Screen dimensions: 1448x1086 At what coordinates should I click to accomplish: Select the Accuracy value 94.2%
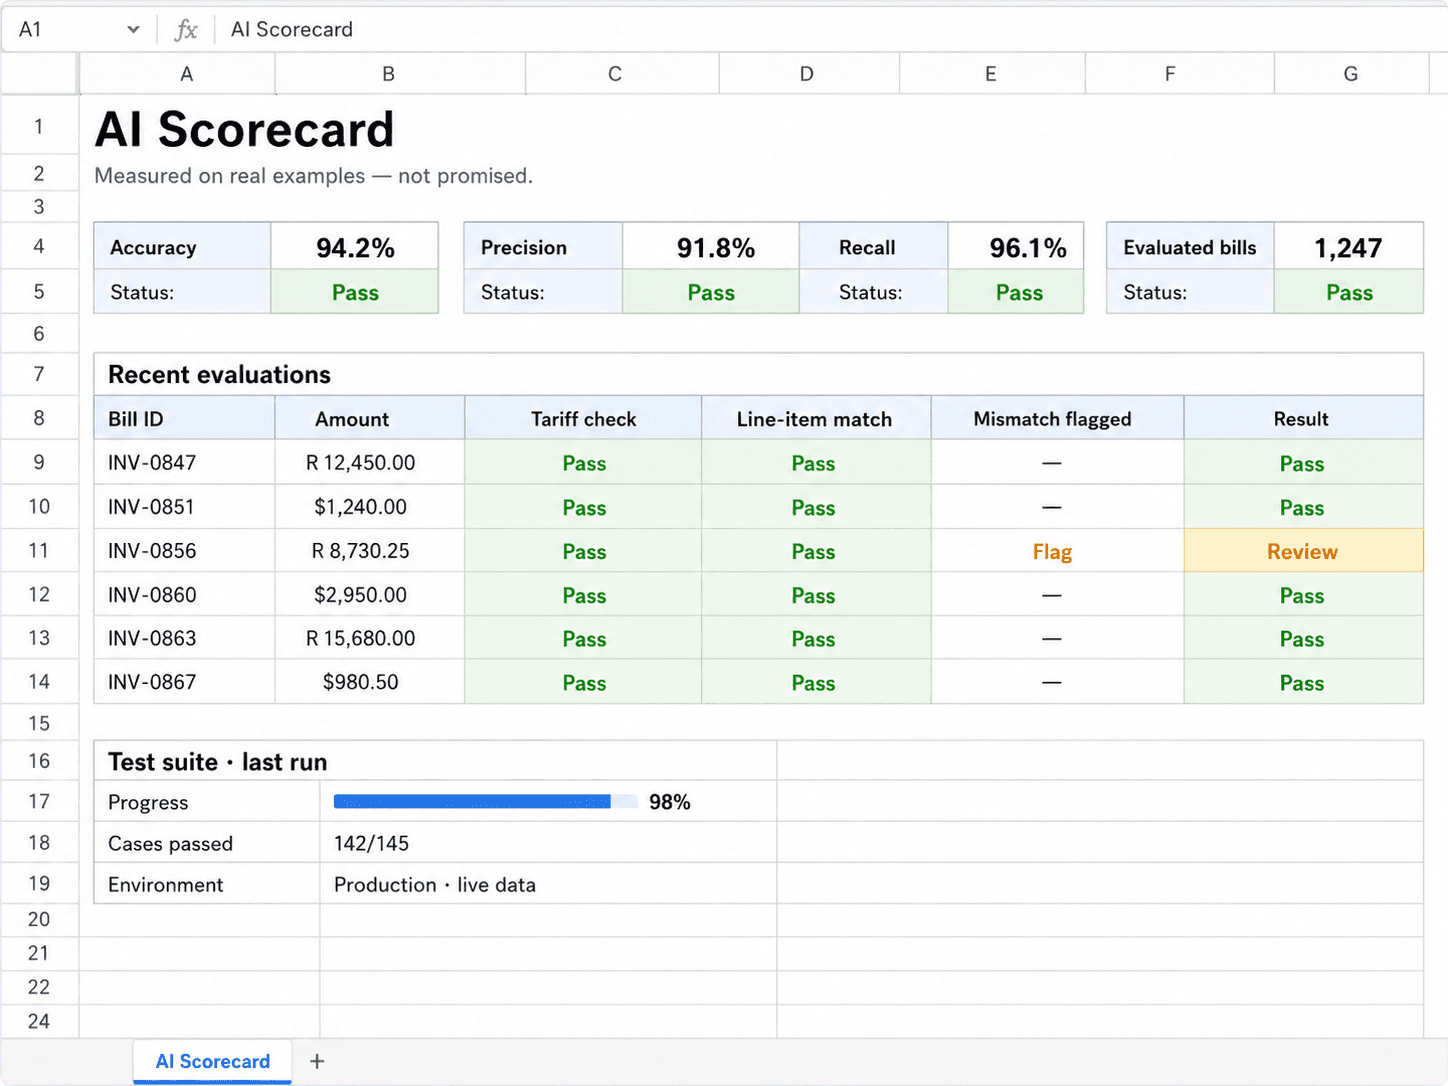[355, 247]
